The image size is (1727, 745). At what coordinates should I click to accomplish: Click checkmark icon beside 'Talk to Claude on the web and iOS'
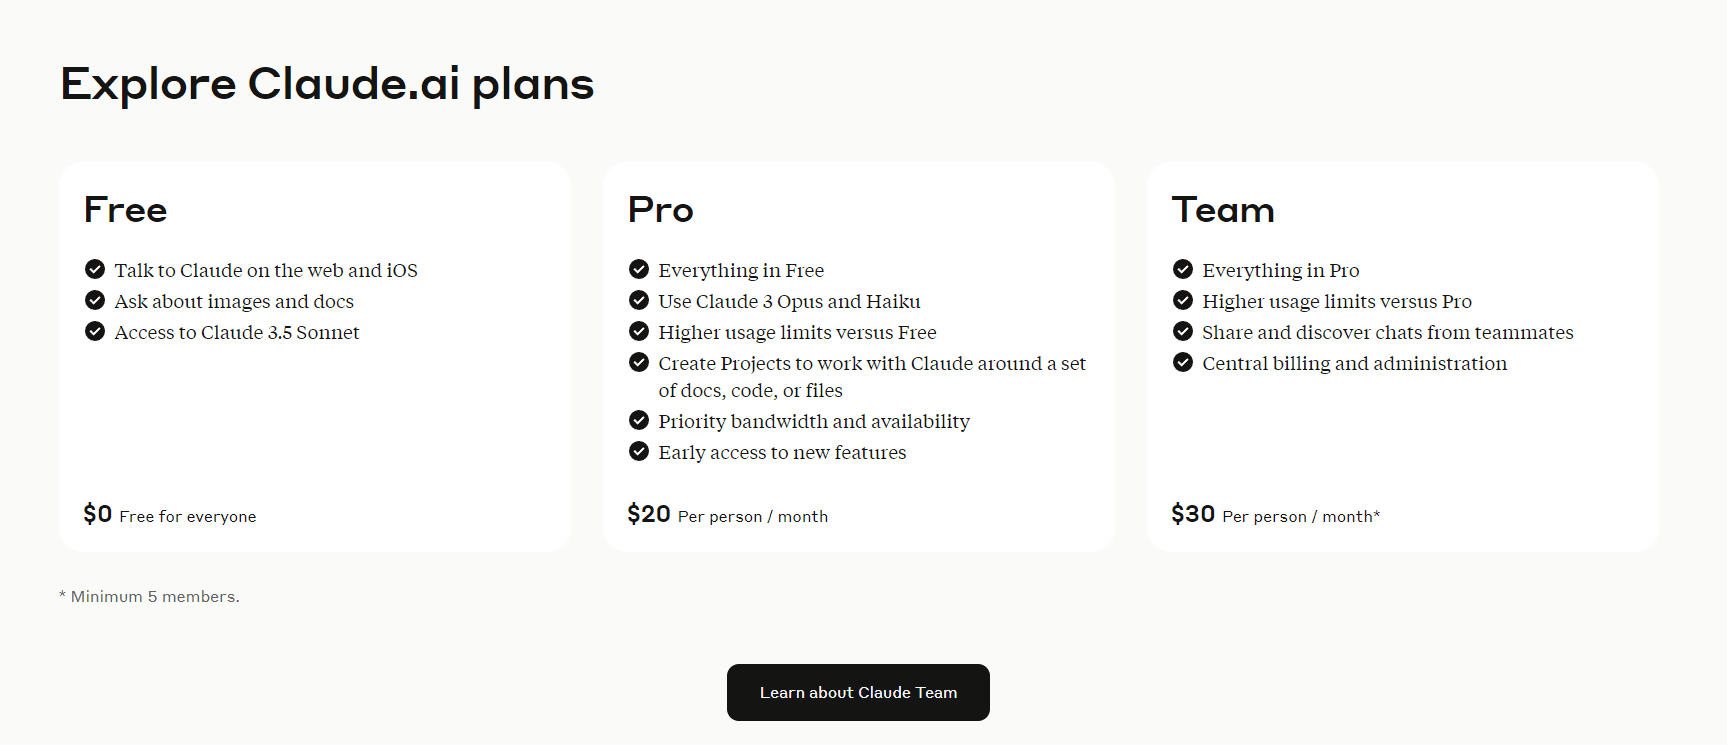(x=95, y=269)
